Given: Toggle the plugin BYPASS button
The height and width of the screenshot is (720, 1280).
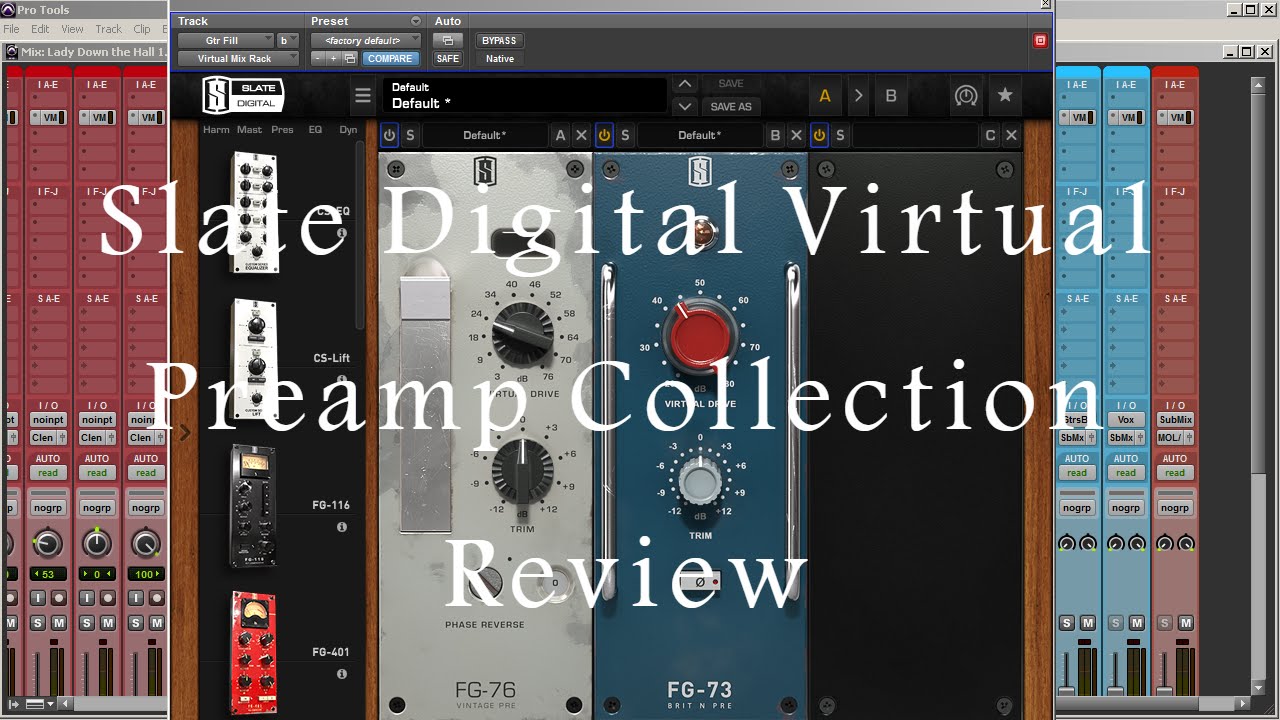Looking at the screenshot, I should click(499, 41).
